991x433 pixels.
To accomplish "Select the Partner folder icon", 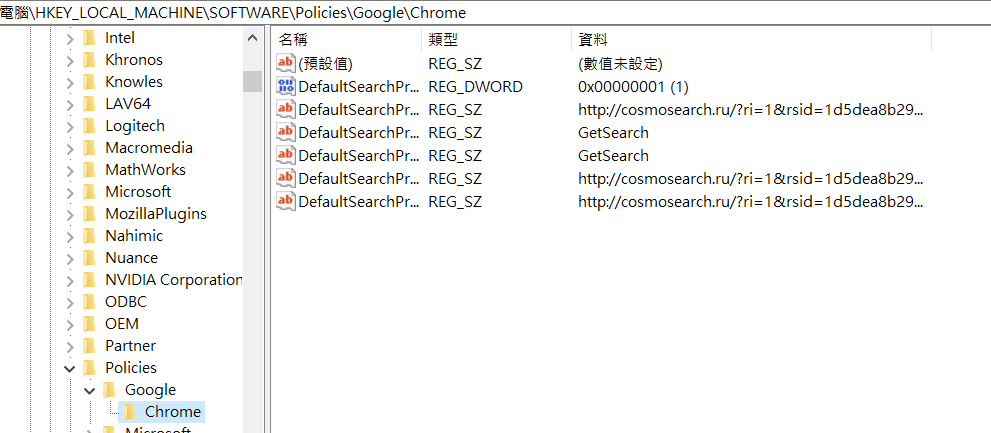I will pyautogui.click(x=90, y=346).
